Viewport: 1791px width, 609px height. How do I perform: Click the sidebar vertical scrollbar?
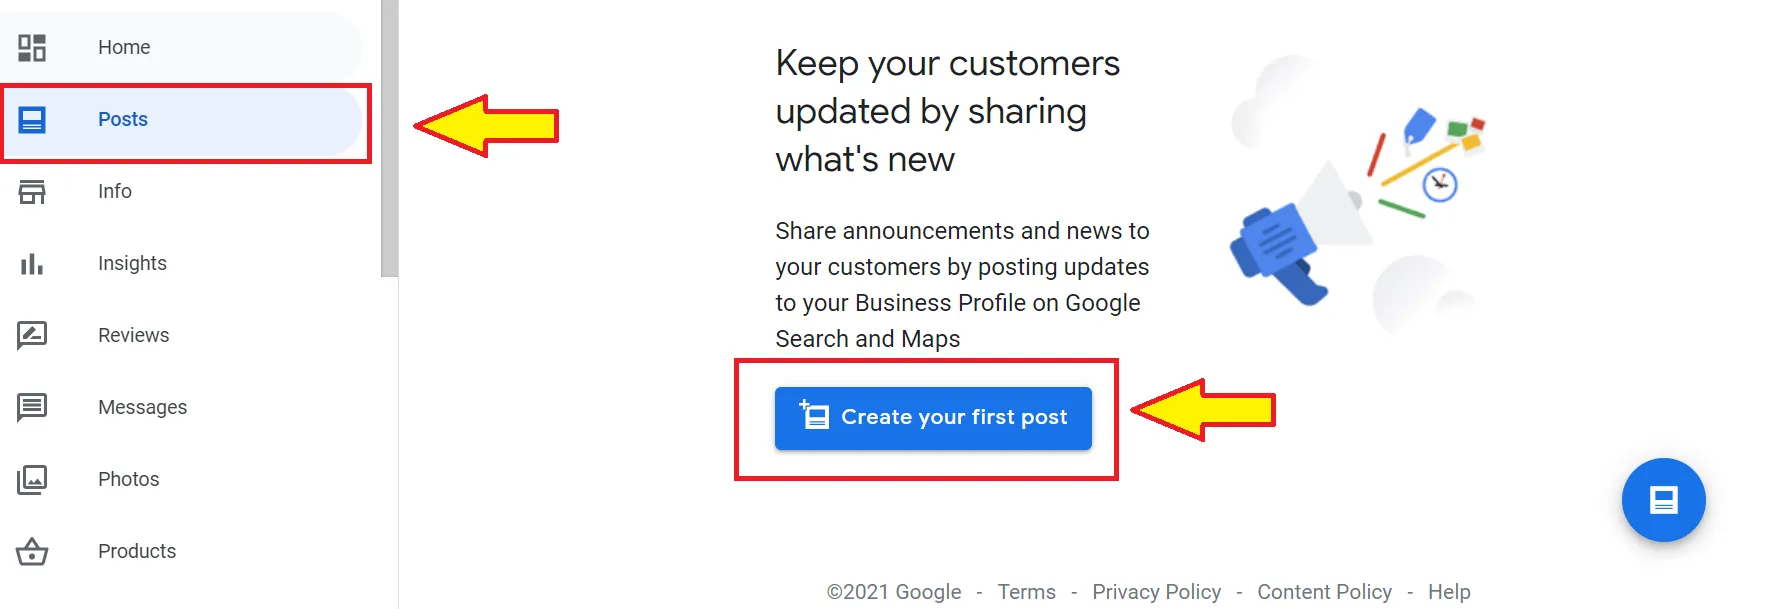coord(389,138)
